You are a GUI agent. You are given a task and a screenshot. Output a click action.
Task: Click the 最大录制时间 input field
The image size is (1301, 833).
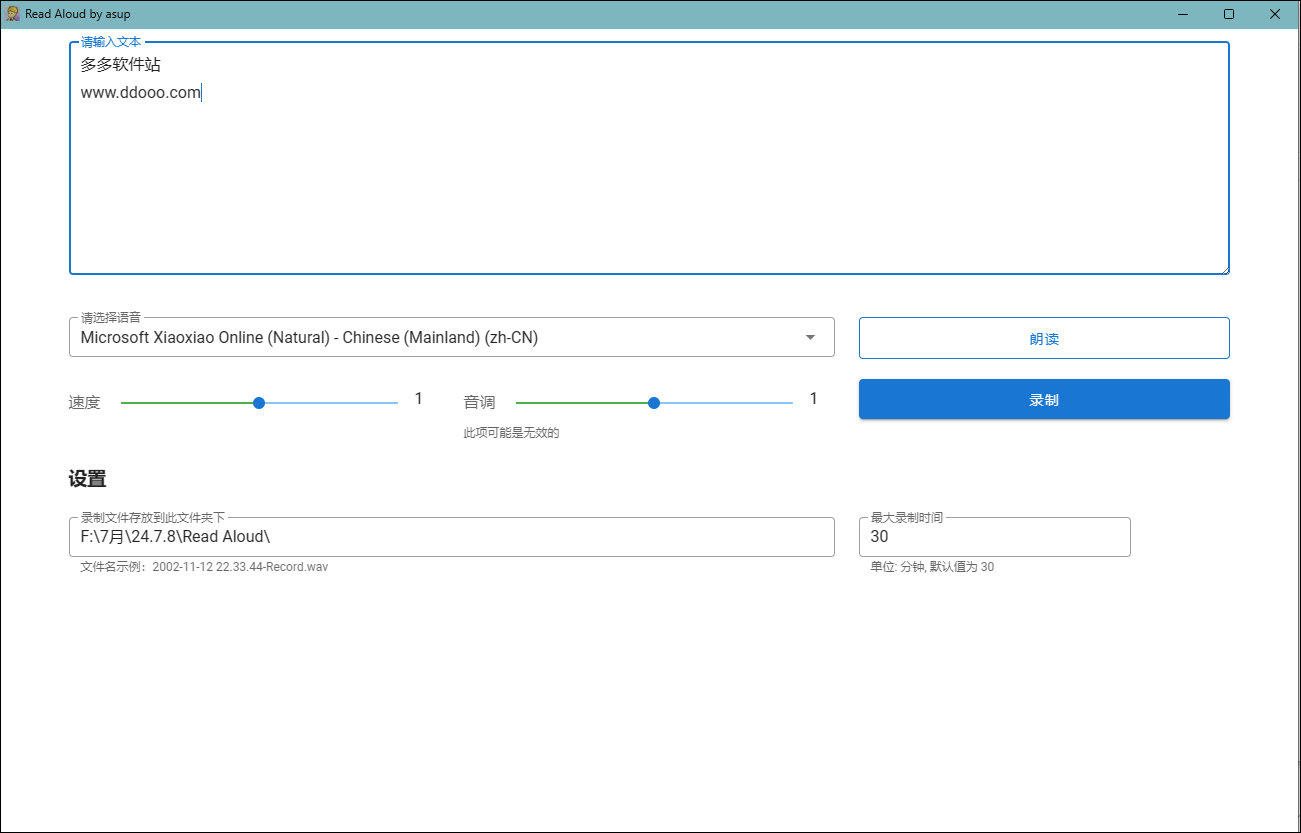click(994, 537)
